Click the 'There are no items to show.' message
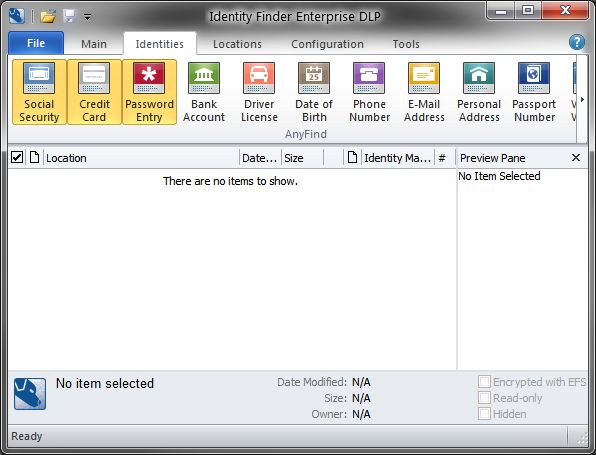Screen dimensions: 596x455 (x=230, y=181)
